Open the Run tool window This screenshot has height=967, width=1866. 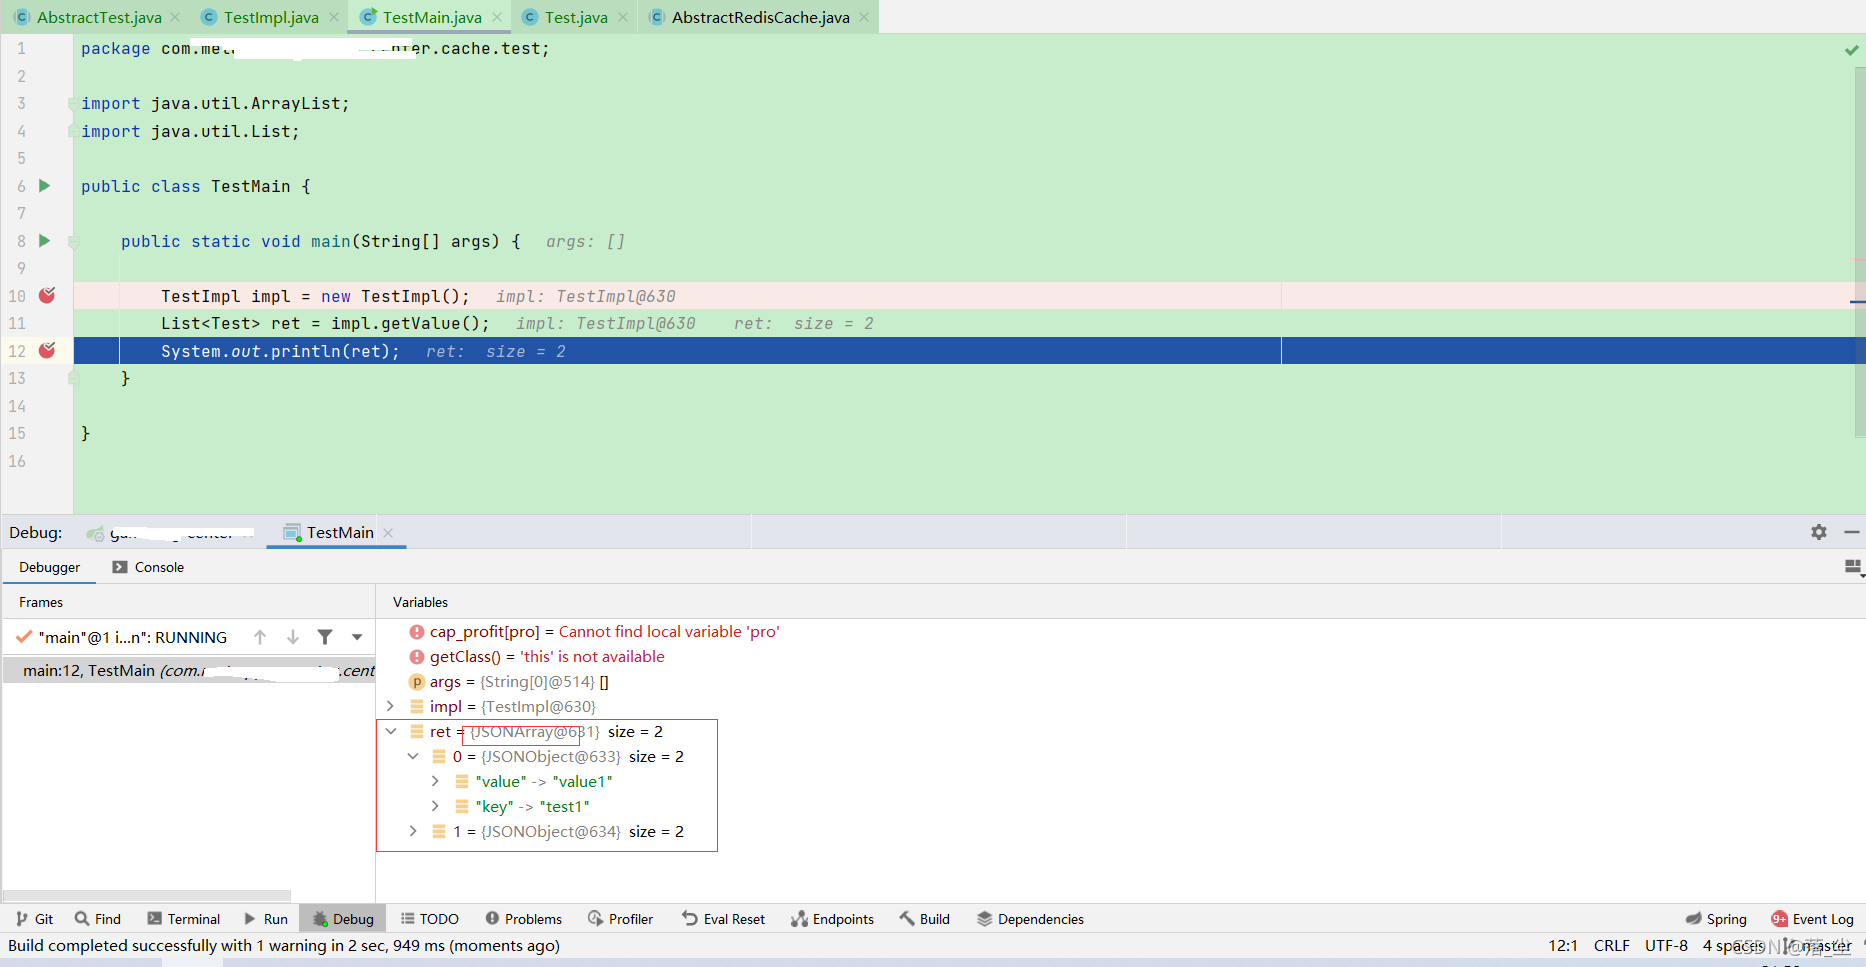tap(265, 919)
